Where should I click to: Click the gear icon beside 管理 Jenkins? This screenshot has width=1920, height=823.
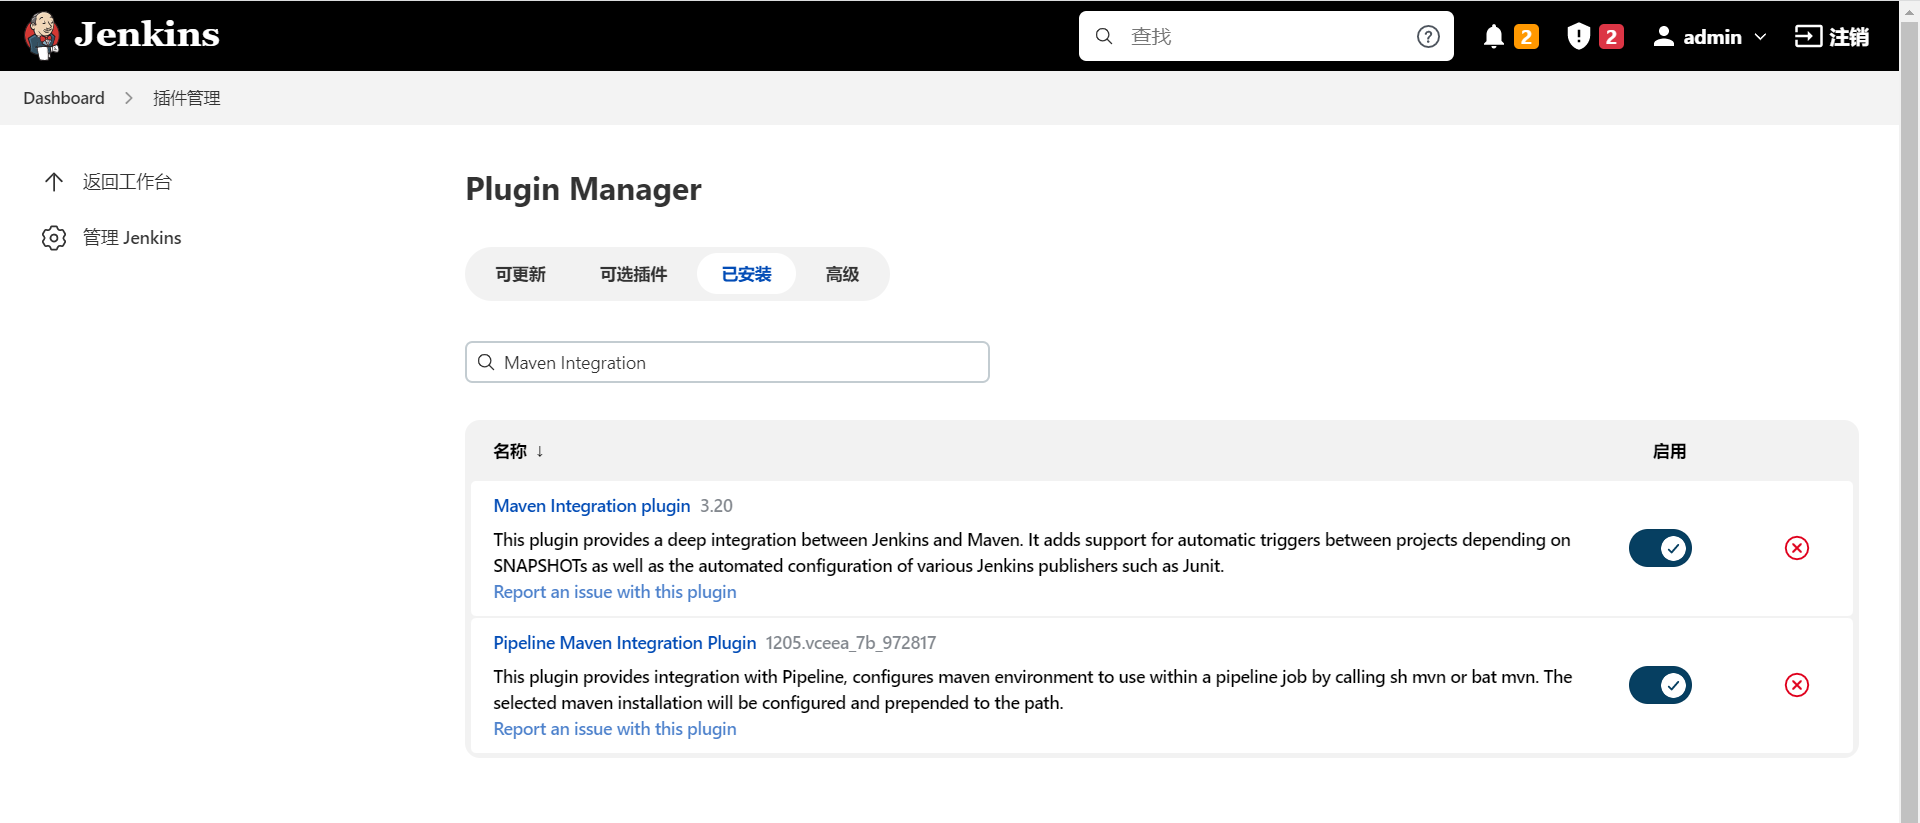[x=54, y=238]
